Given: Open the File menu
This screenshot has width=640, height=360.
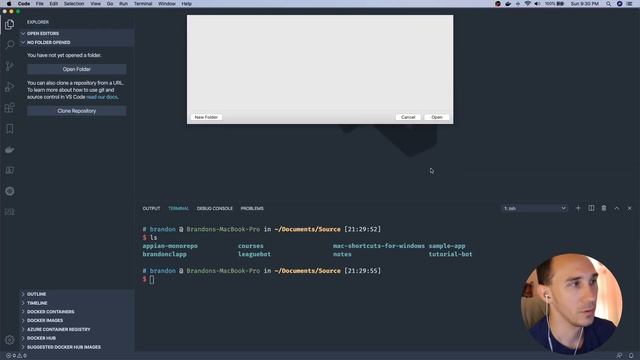Looking at the screenshot, I should pyautogui.click(x=40, y=4).
